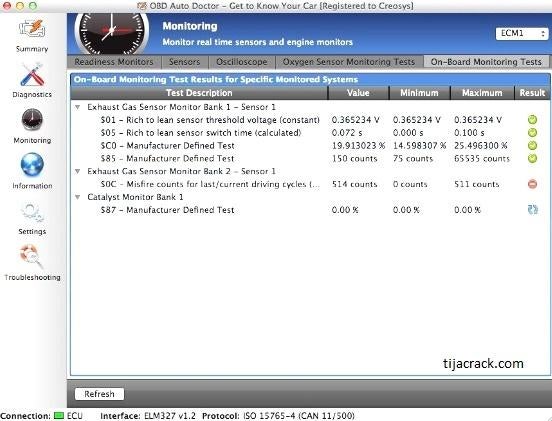Open Settings gears icon in sidebar

32,212
